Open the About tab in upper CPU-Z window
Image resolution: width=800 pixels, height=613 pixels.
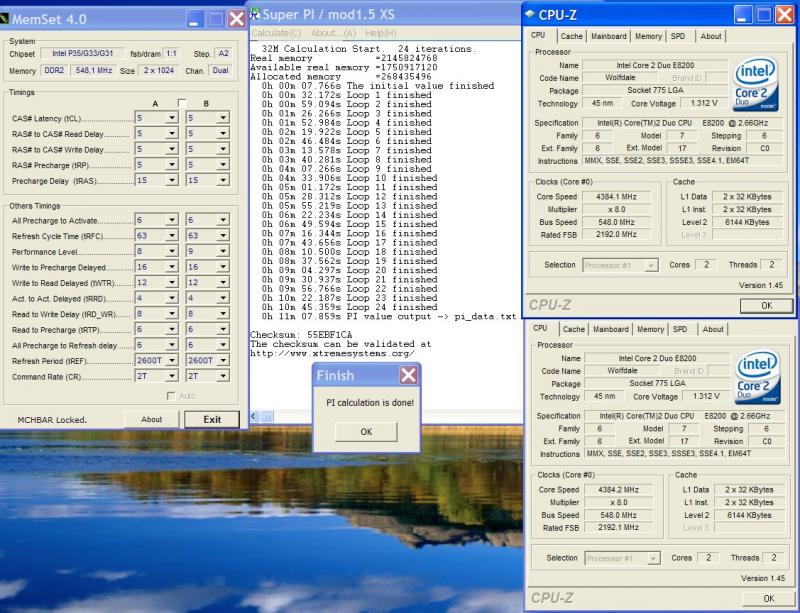point(711,36)
